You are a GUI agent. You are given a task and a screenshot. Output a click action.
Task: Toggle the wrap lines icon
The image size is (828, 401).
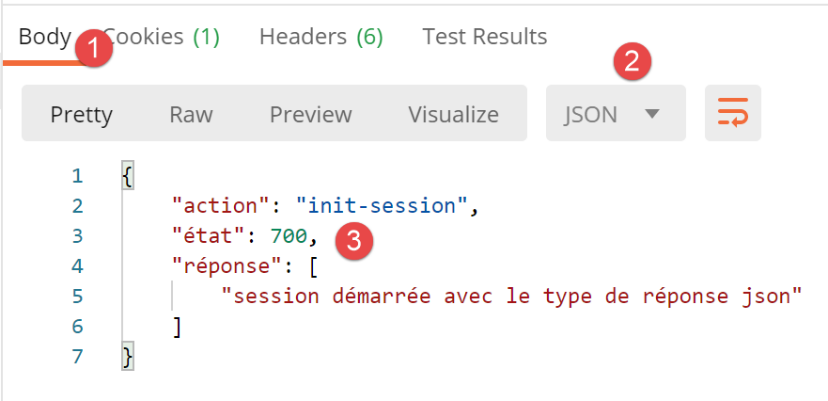[x=733, y=114]
